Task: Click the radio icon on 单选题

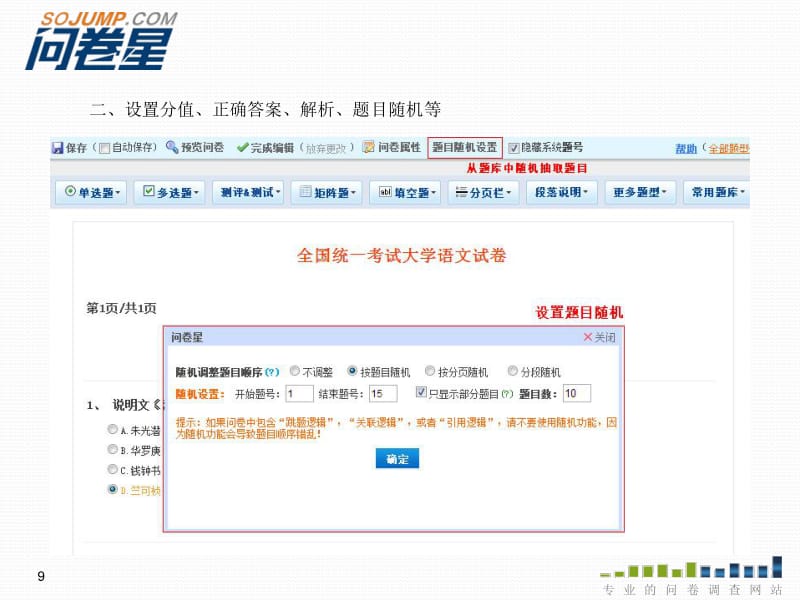Action: (x=70, y=191)
